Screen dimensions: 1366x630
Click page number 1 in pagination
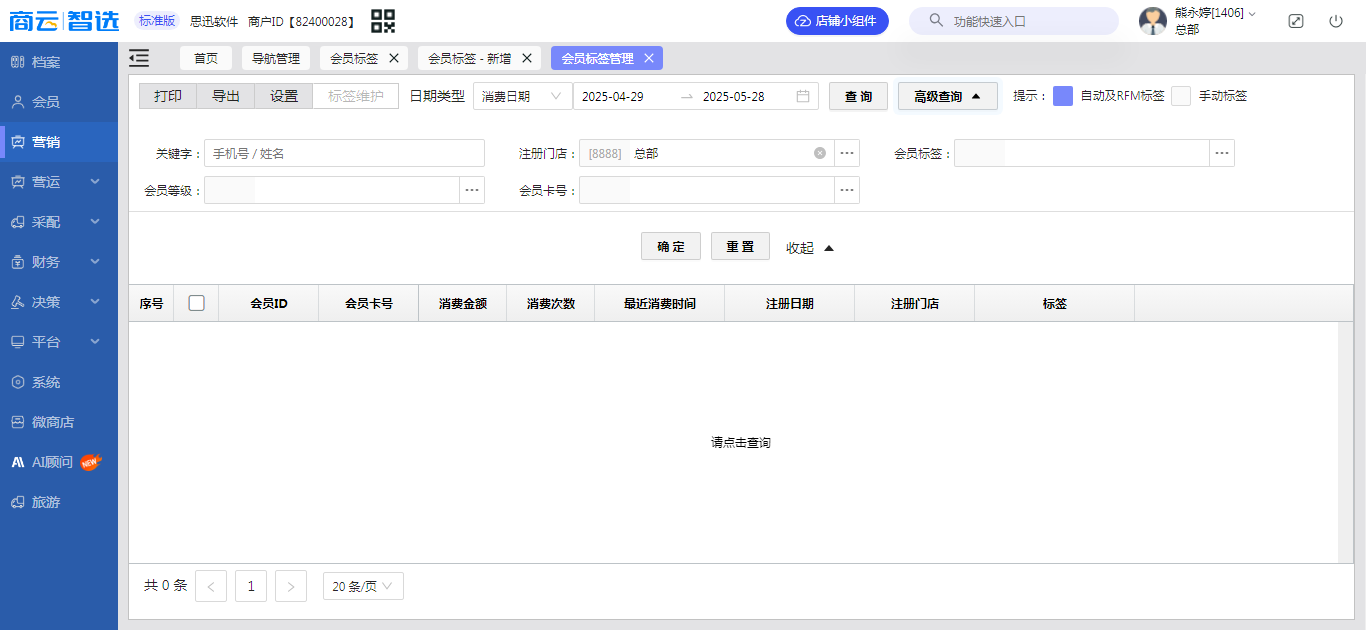tap(251, 586)
